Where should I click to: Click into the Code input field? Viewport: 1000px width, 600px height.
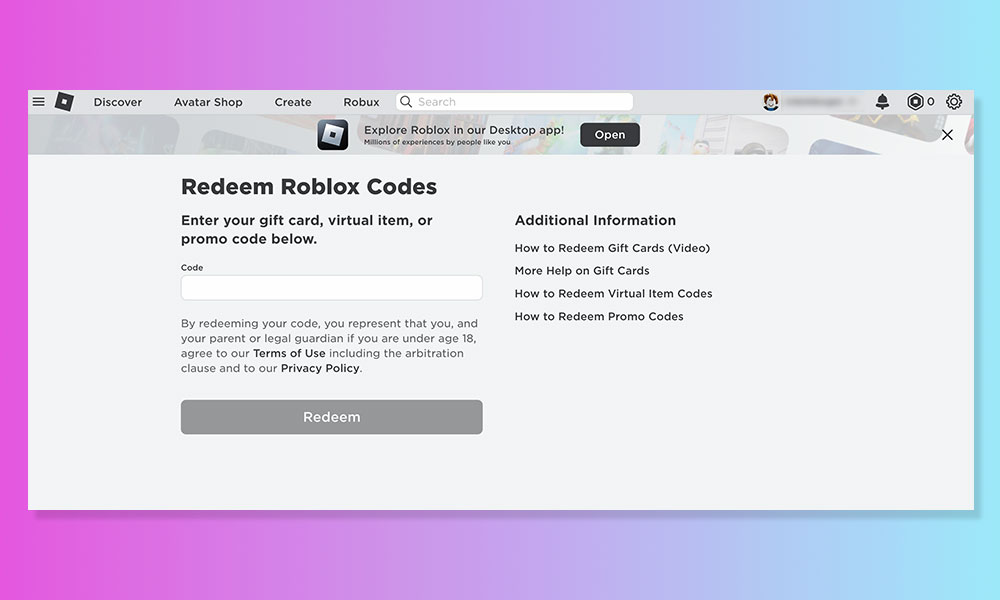(x=332, y=288)
